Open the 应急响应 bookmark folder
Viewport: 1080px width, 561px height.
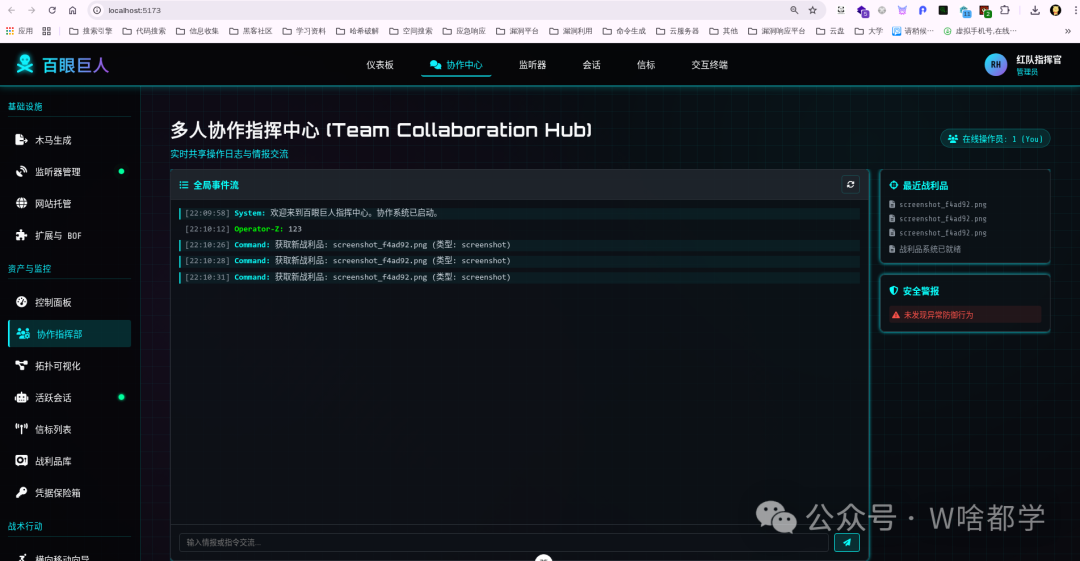(464, 31)
